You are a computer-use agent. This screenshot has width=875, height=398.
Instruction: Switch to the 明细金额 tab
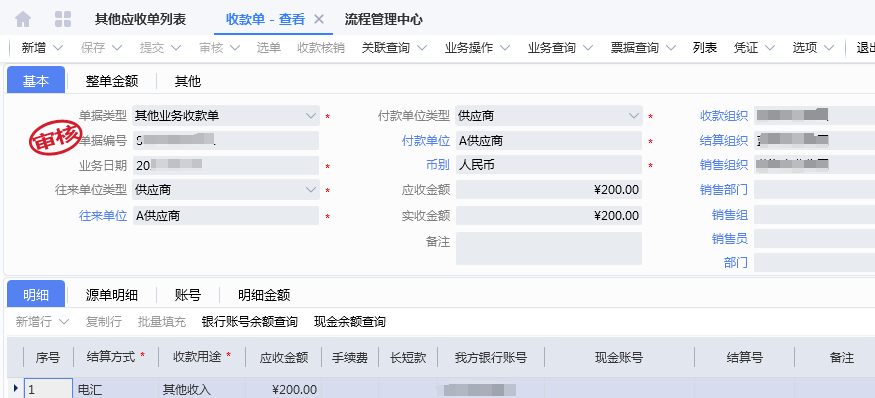[264, 295]
